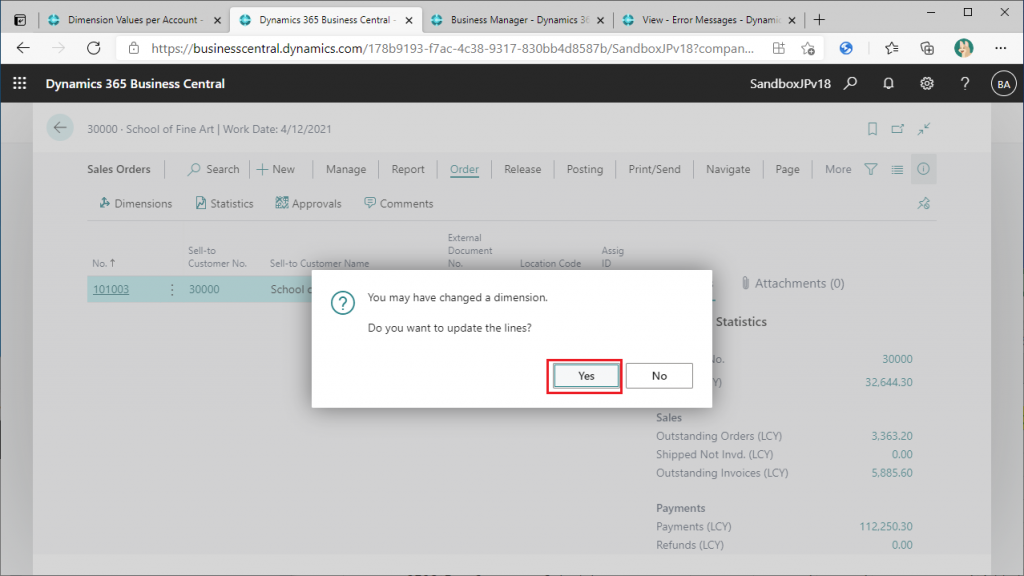Viewport: 1024px width, 576px height.
Task: Open a new browser tab
Action: pyautogui.click(x=819, y=20)
